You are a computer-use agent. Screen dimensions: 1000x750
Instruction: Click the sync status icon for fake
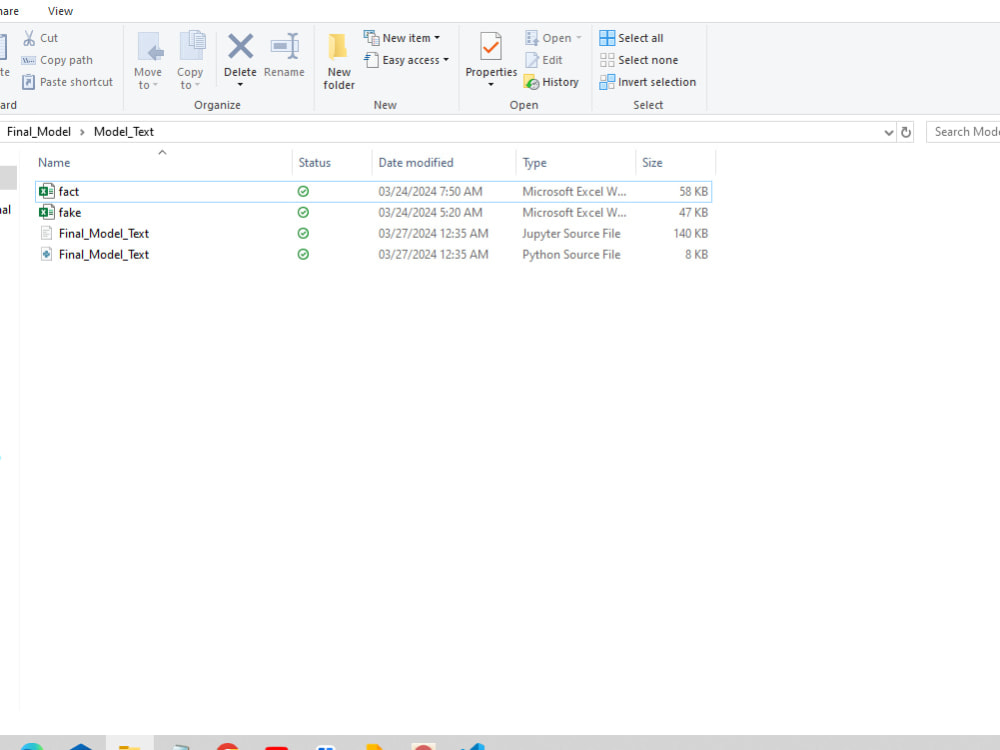(x=304, y=212)
